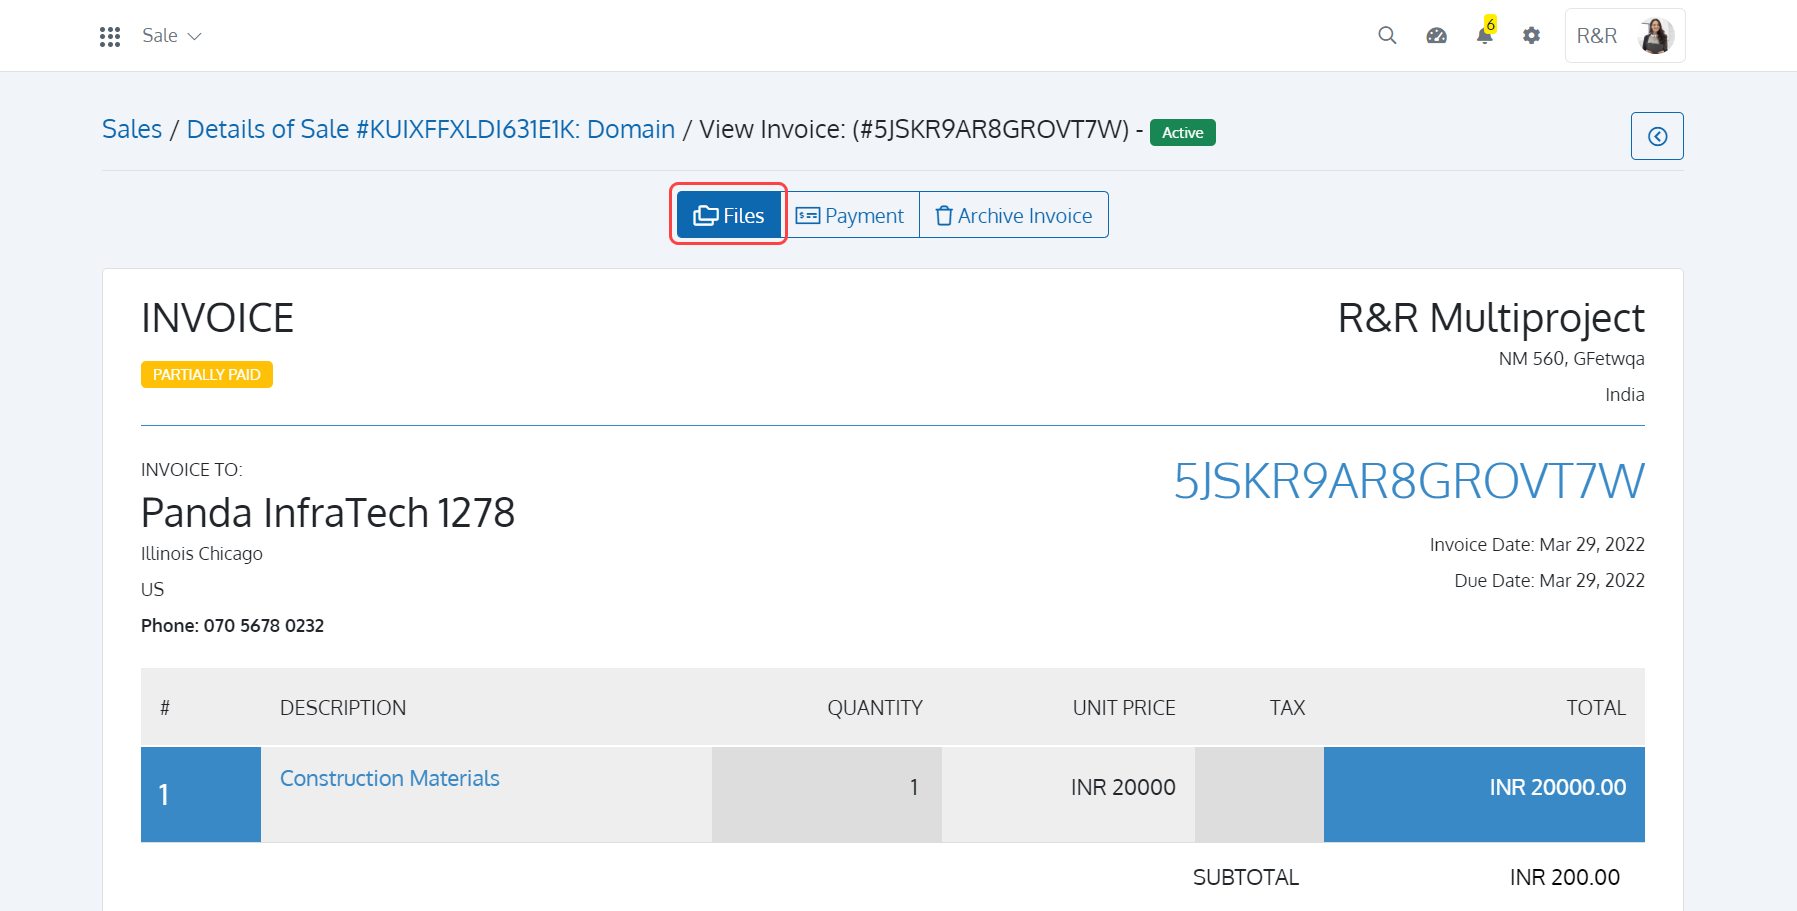Screen dimensions: 1797x911
Task: Click the Active status badge
Action: coord(1183,132)
